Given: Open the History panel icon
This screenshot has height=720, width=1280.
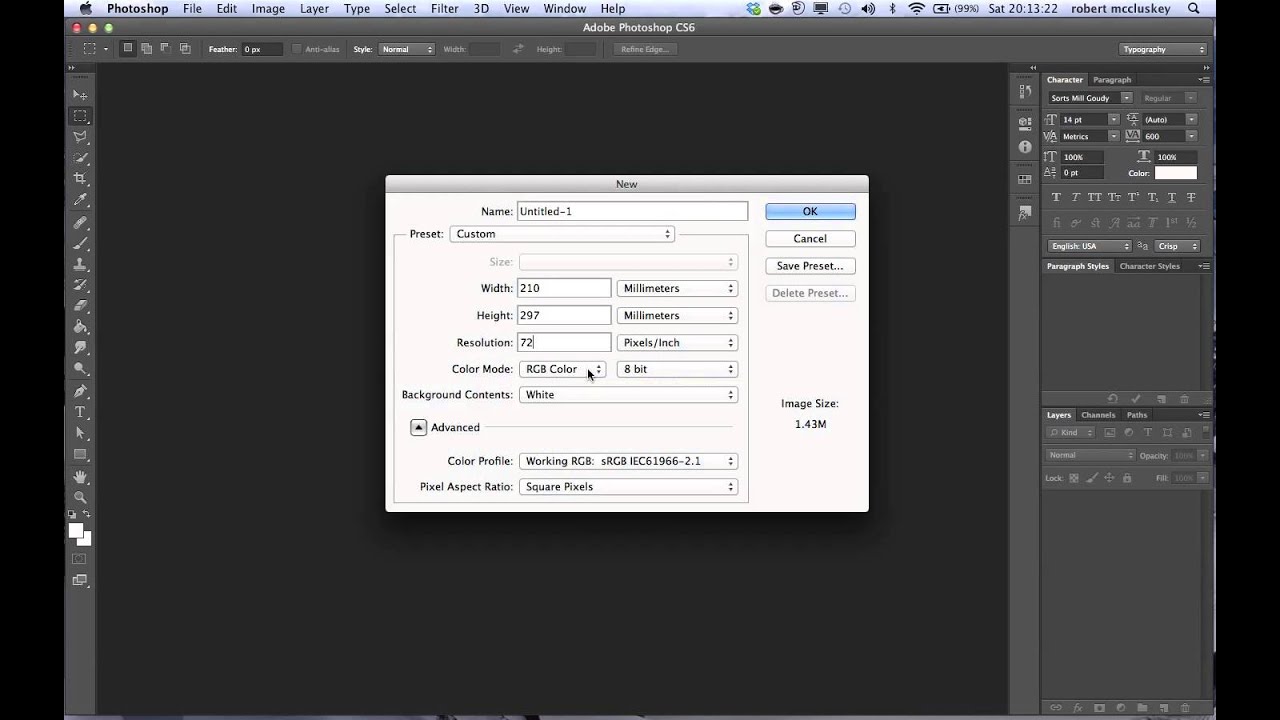Looking at the screenshot, I should coord(1025,92).
